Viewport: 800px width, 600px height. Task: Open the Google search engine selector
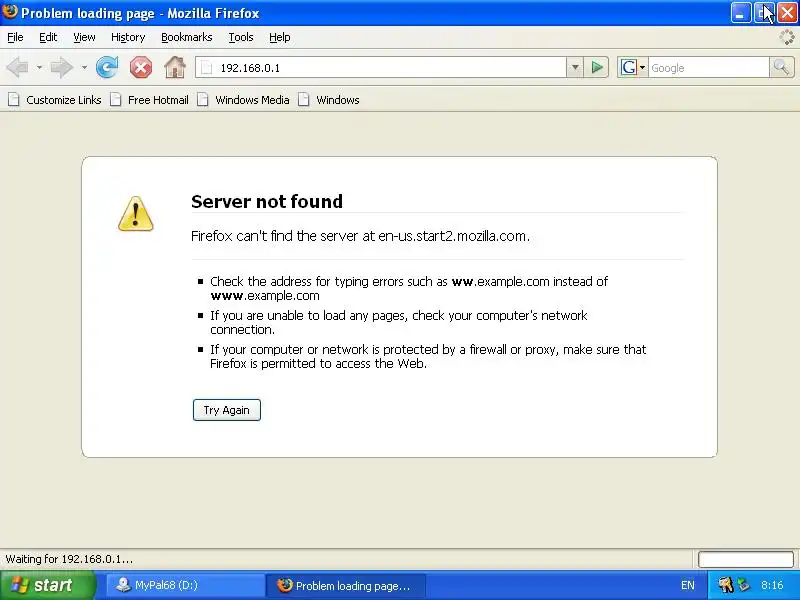click(x=633, y=67)
